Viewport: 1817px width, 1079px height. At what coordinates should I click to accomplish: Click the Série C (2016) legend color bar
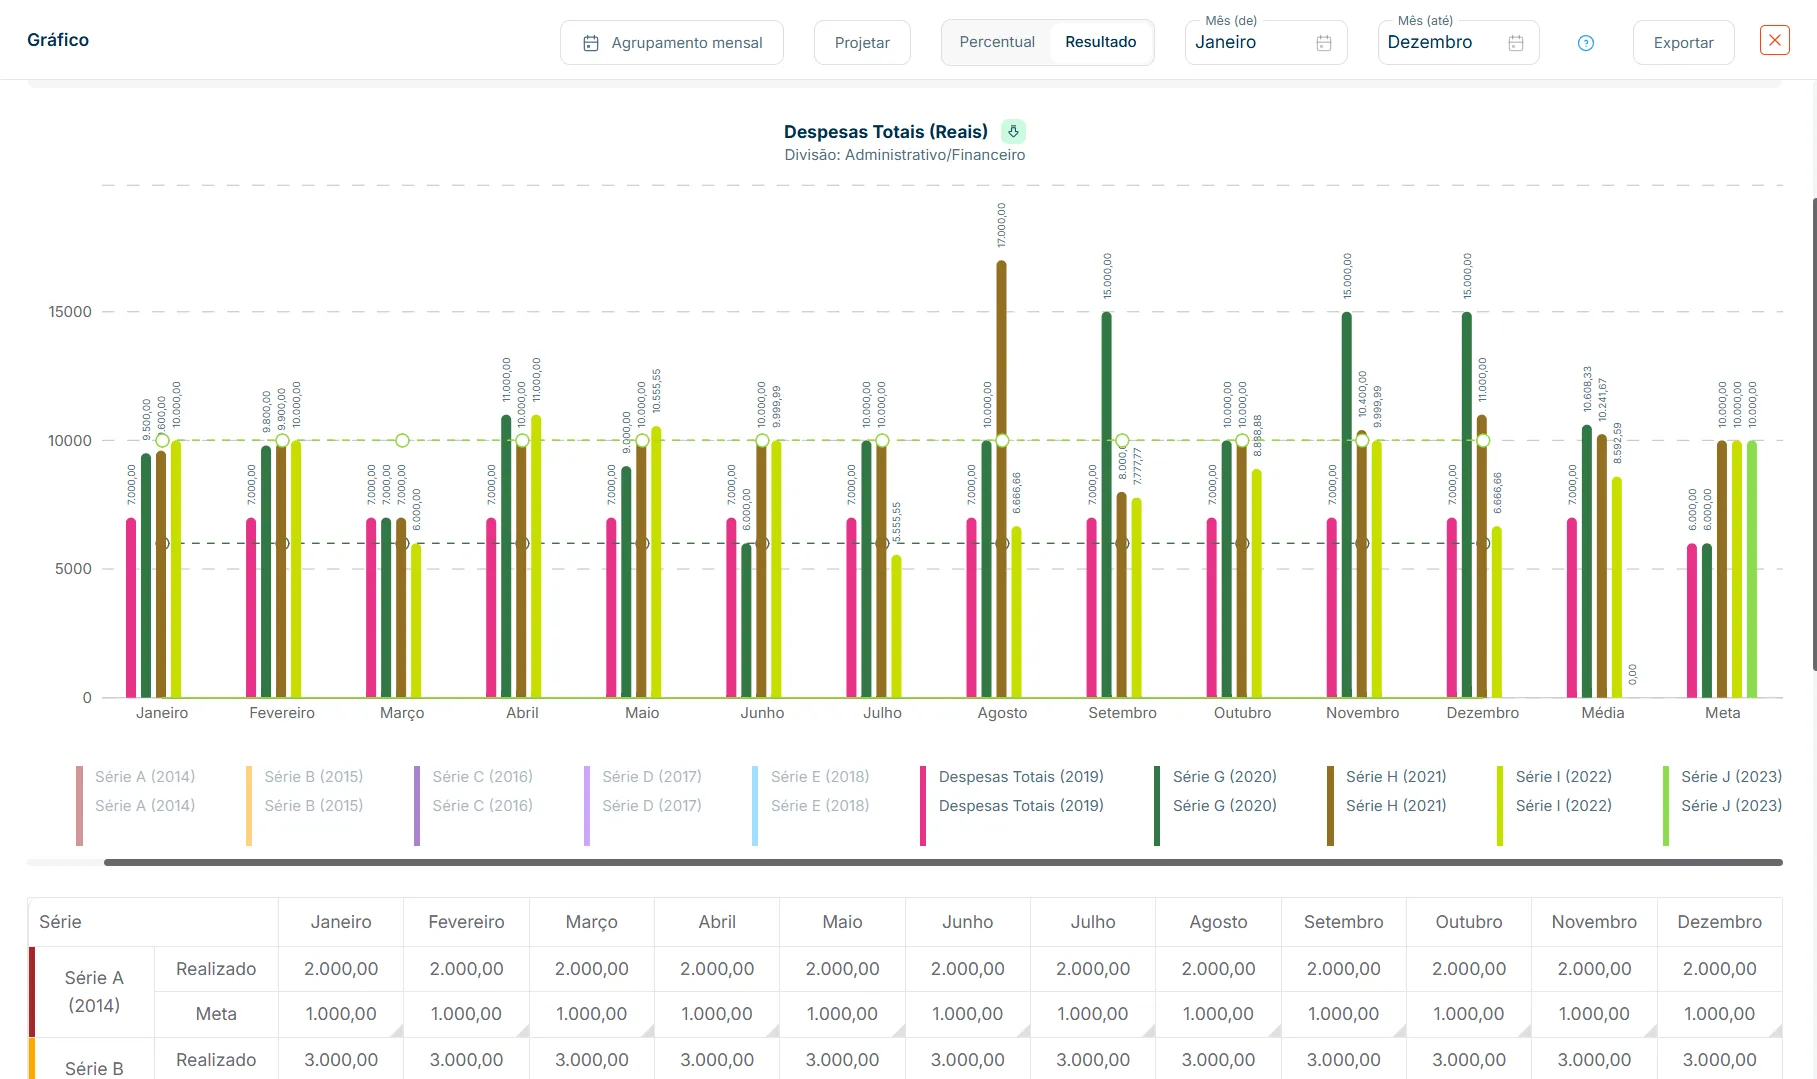[x=417, y=806]
